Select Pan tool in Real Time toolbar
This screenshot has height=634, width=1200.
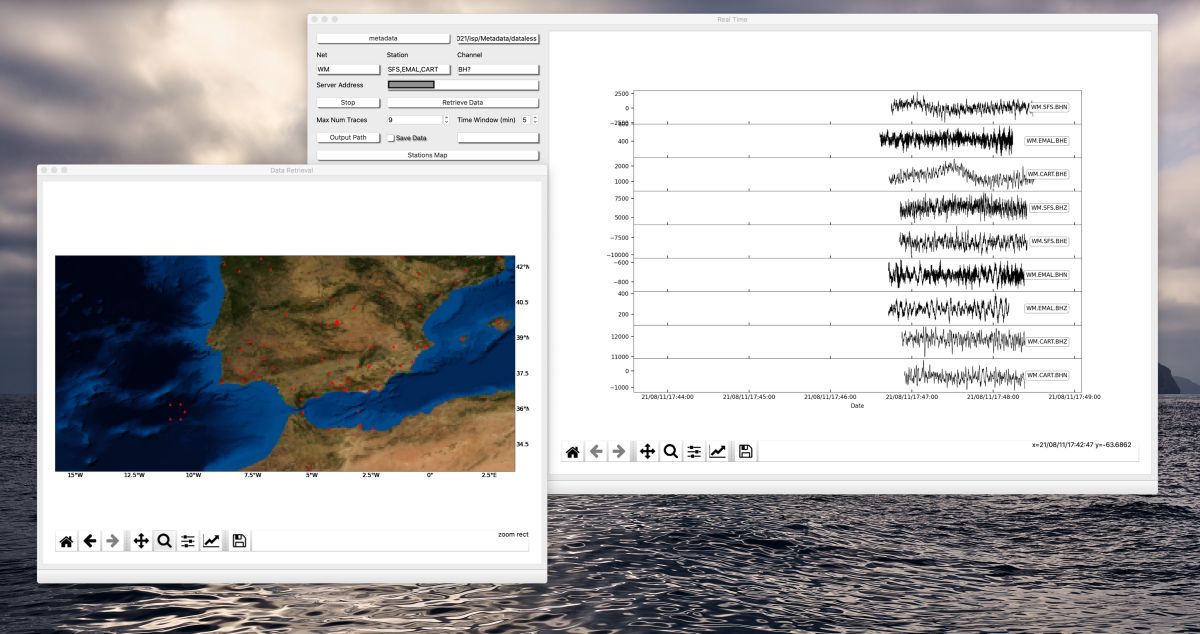click(647, 452)
